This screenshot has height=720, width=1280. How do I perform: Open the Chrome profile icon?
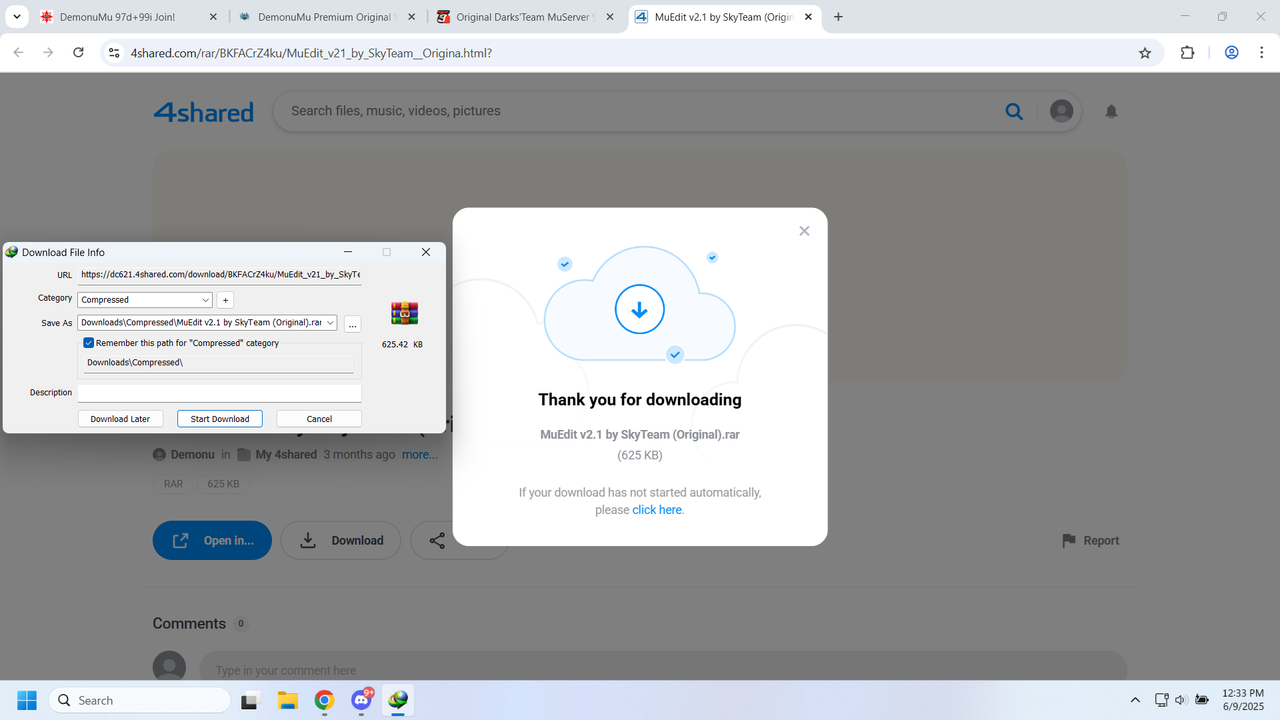coord(1232,53)
